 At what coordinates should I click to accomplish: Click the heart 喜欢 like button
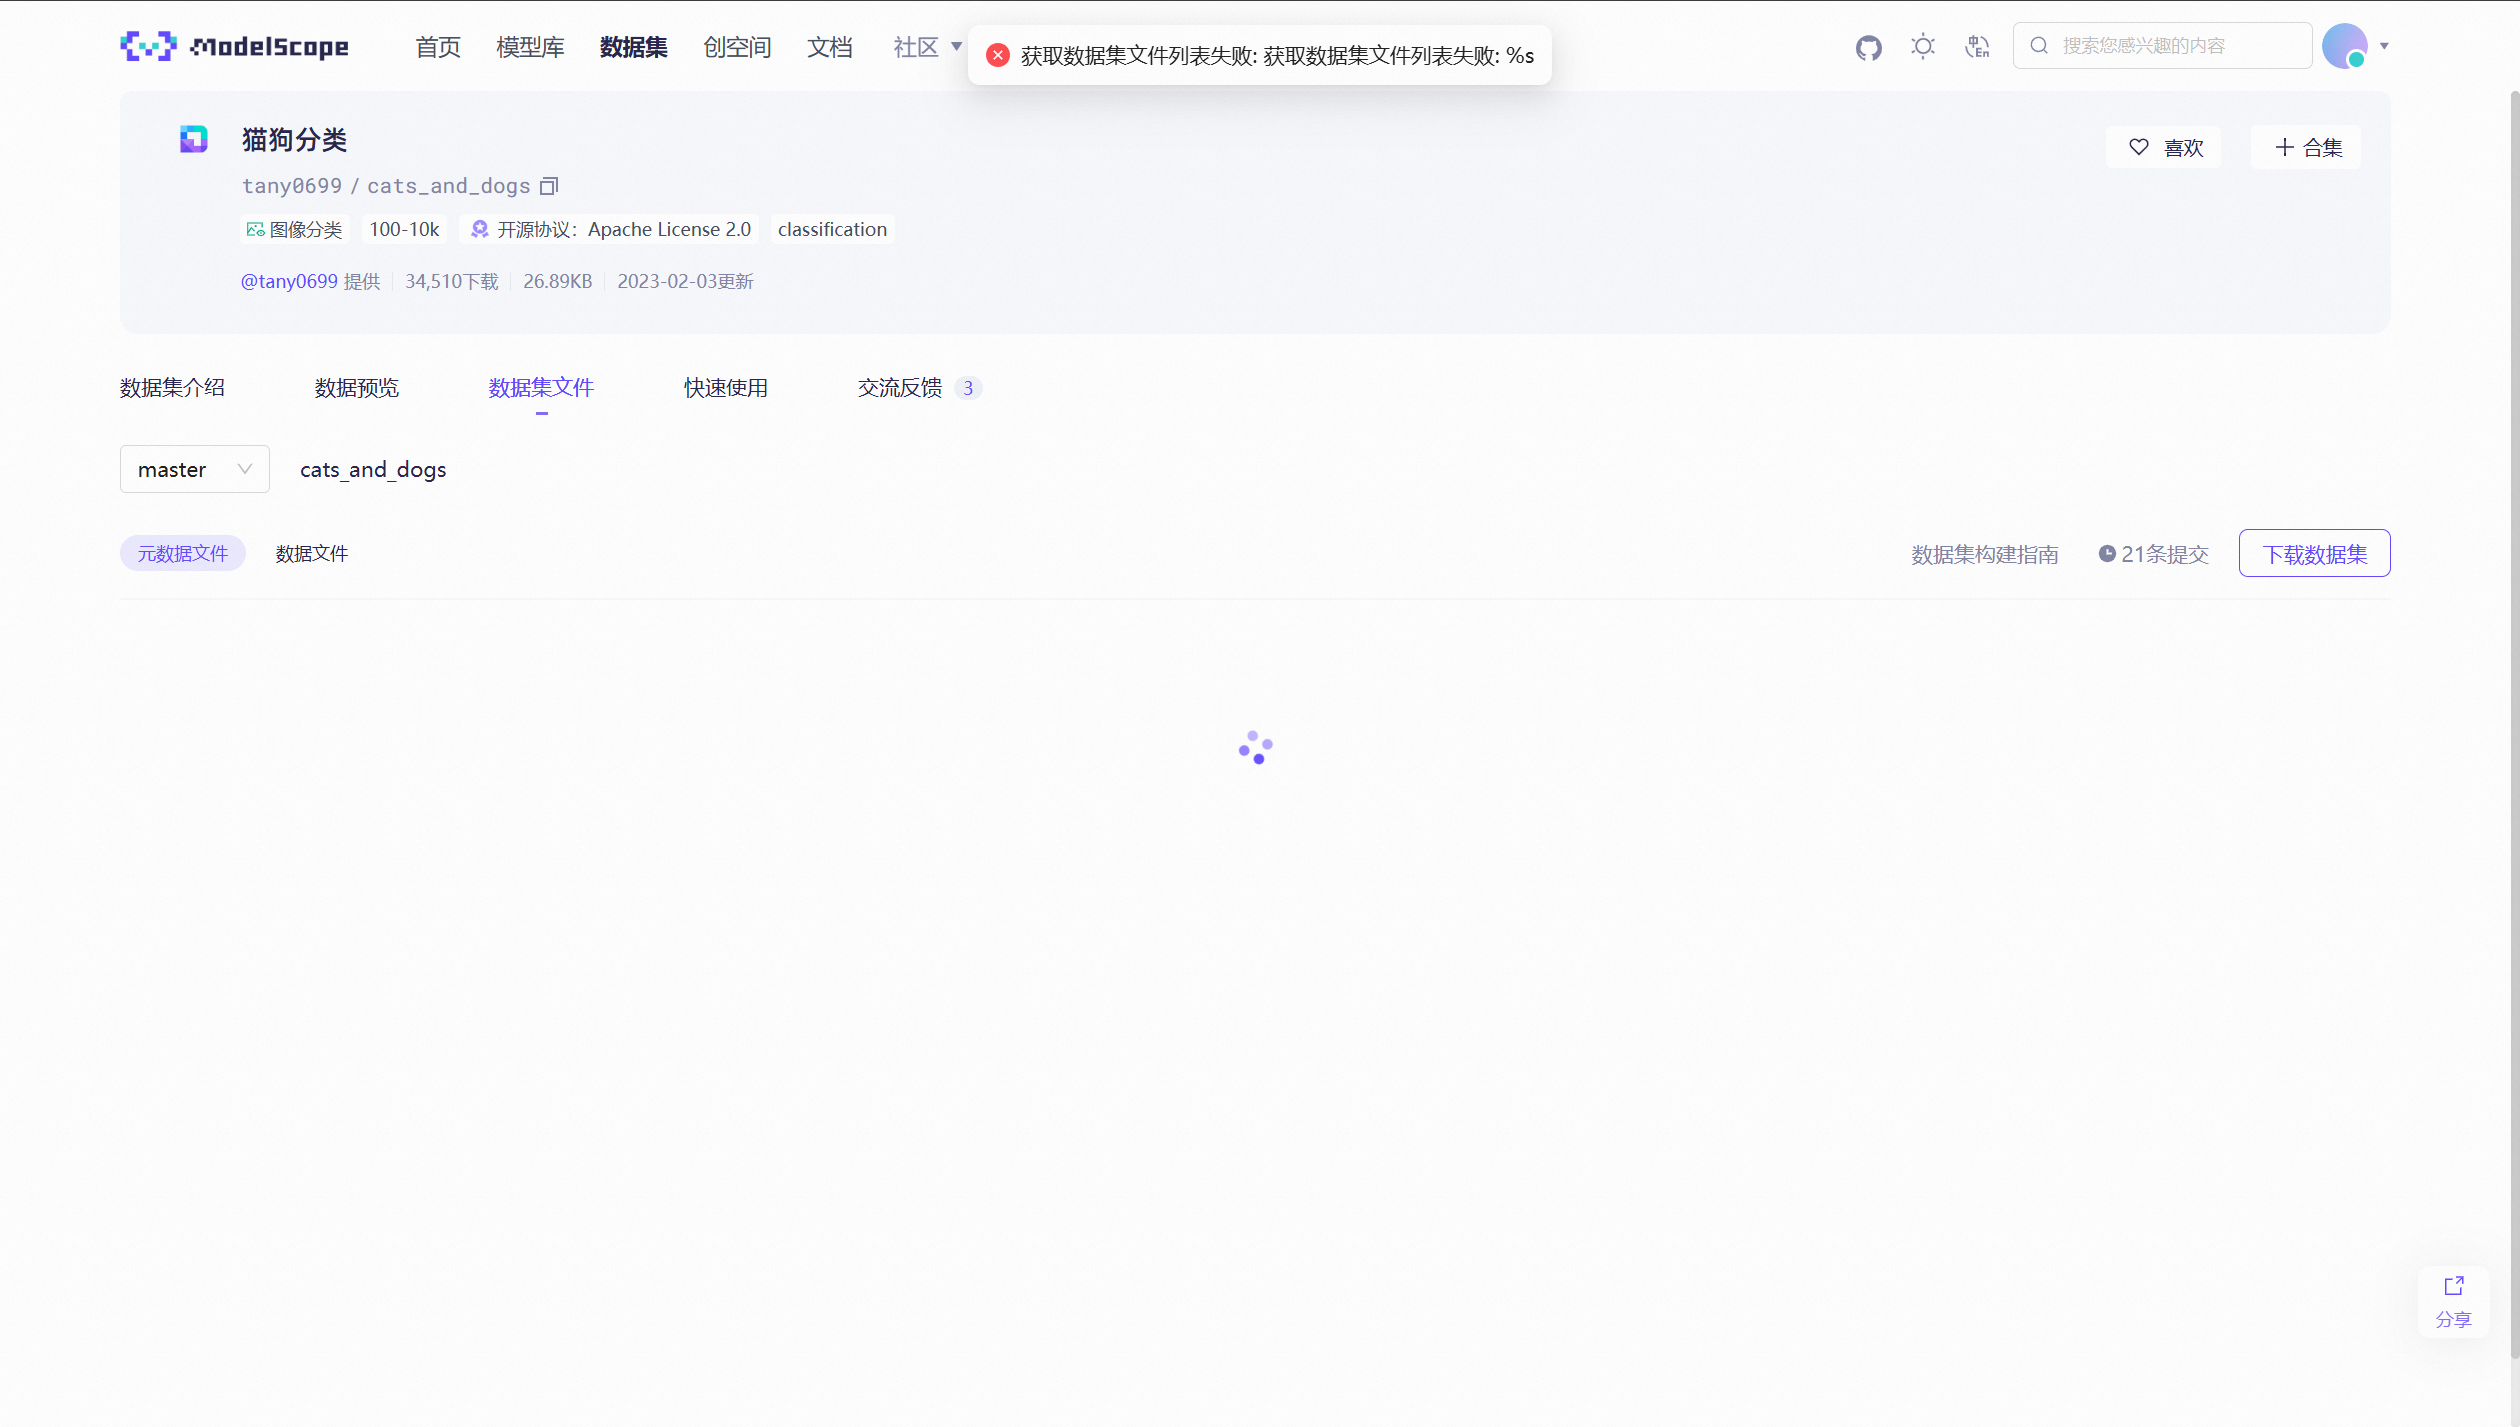tap(2164, 147)
